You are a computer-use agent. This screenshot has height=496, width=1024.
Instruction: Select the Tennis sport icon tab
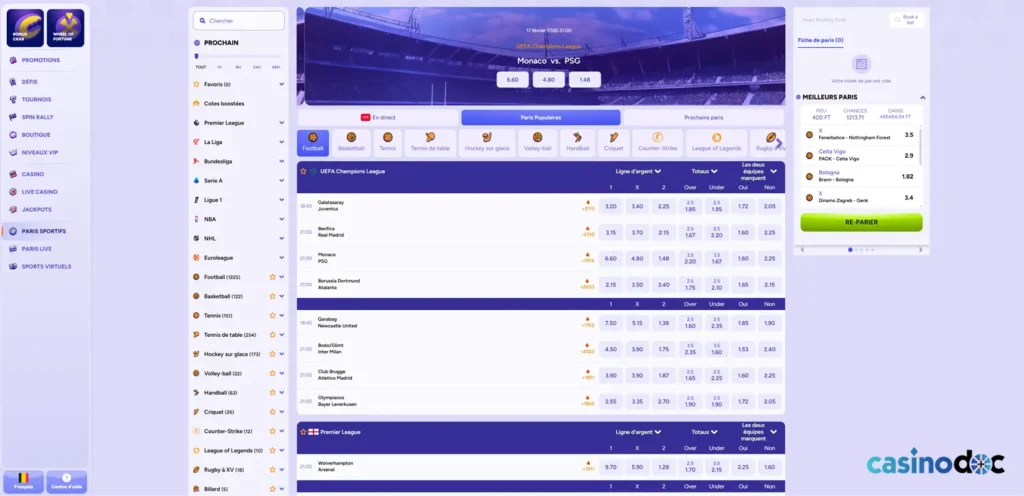[388, 142]
